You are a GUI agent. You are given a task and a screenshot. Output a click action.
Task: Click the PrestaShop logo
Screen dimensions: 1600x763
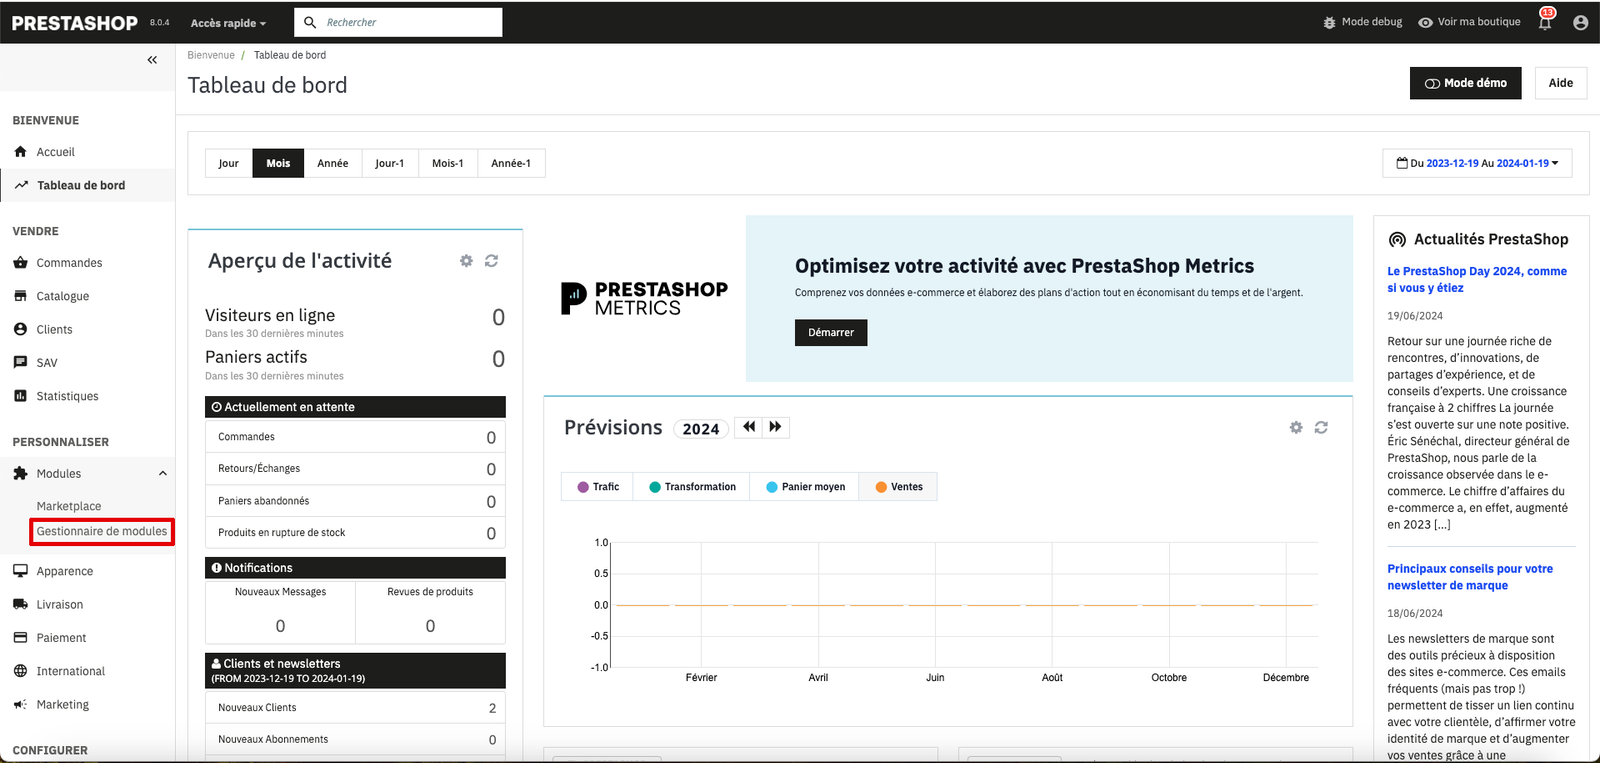(75, 22)
